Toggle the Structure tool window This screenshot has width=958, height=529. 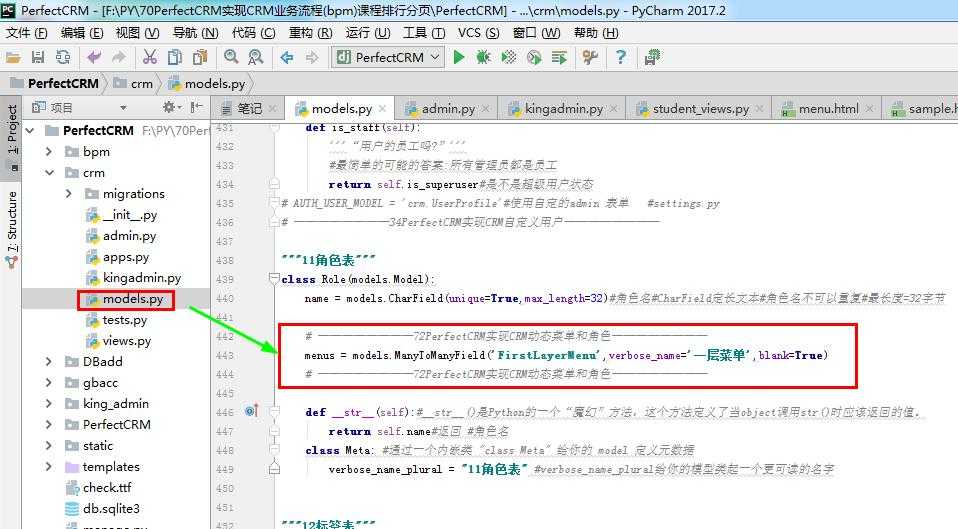click(12, 229)
